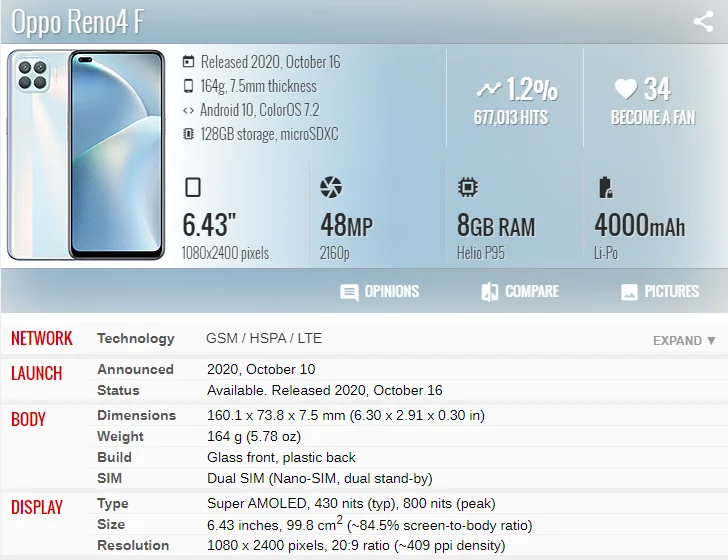Click the Dimensions label
This screenshot has width=728, height=560.
[136, 415]
